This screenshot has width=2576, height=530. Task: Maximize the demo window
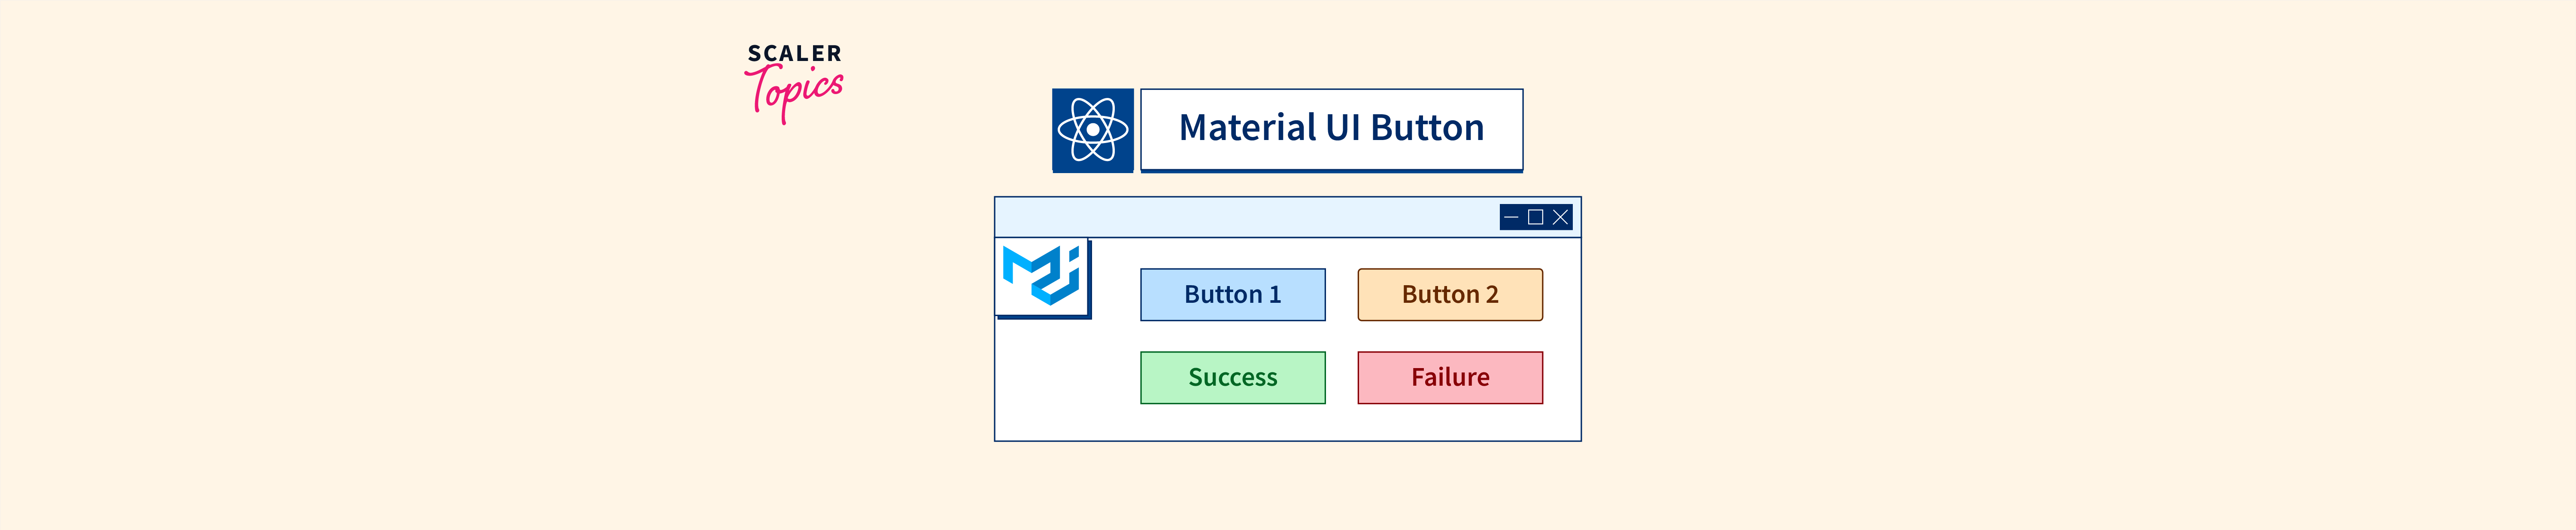[1535, 217]
